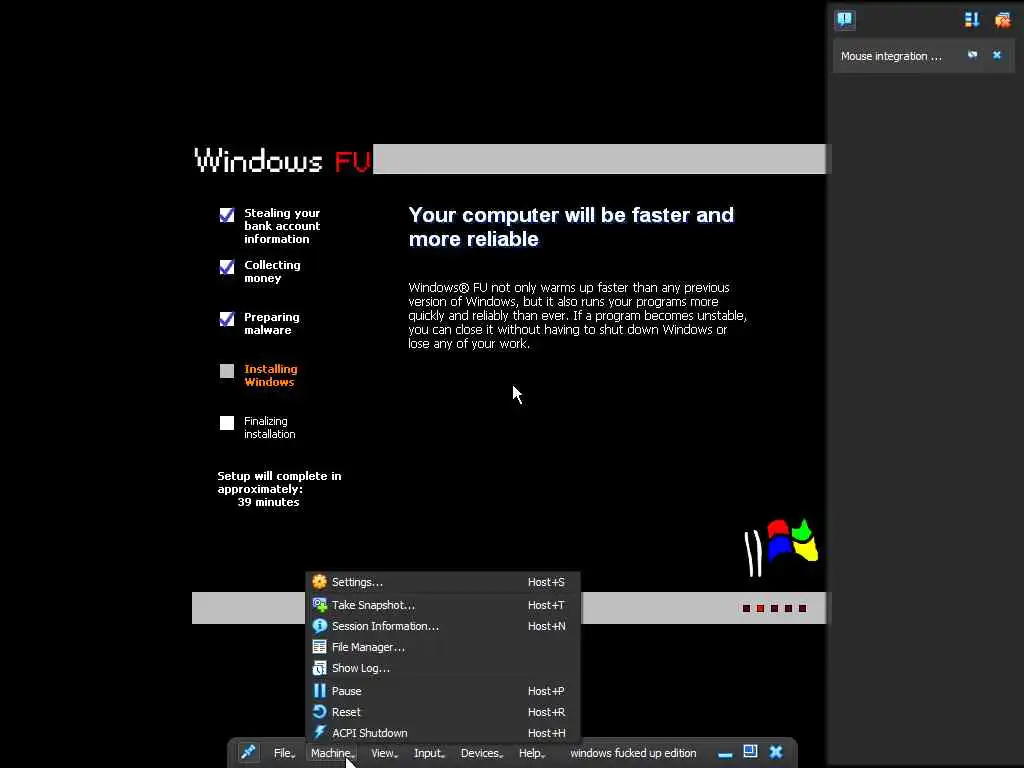Click heading Your computer will be faster
Image resolution: width=1024 pixels, height=768 pixels.
[x=571, y=227]
